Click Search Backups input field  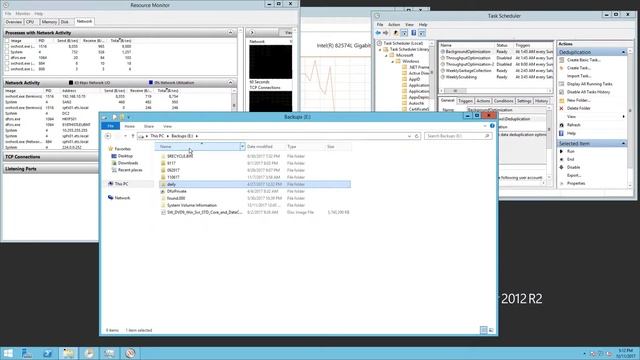pyautogui.click(x=457, y=136)
